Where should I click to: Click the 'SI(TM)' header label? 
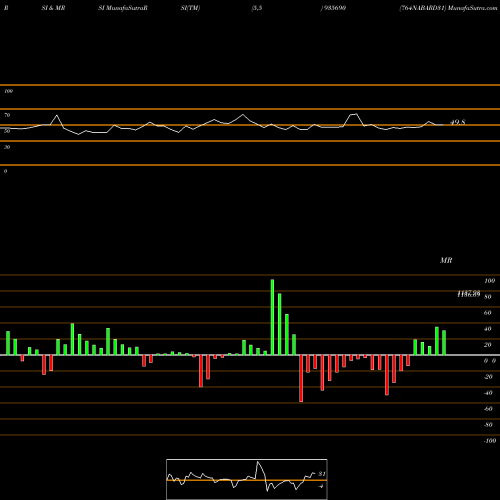(190, 8)
